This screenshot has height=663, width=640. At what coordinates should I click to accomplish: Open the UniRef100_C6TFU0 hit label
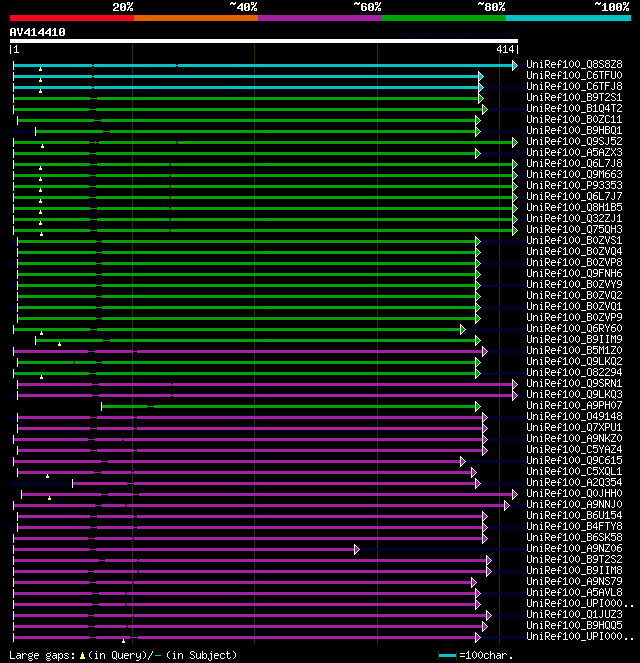pyautogui.click(x=574, y=75)
